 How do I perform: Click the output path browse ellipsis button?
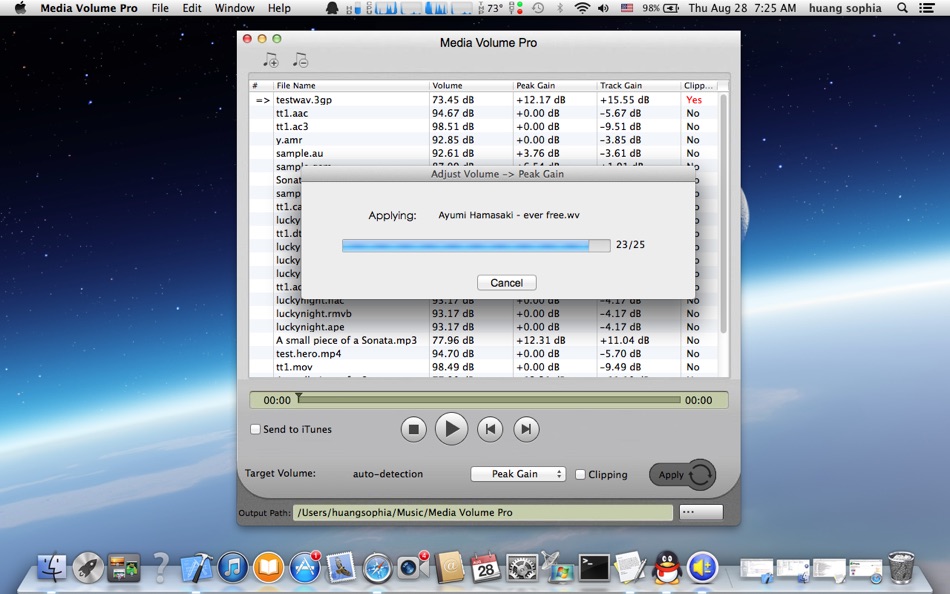701,512
